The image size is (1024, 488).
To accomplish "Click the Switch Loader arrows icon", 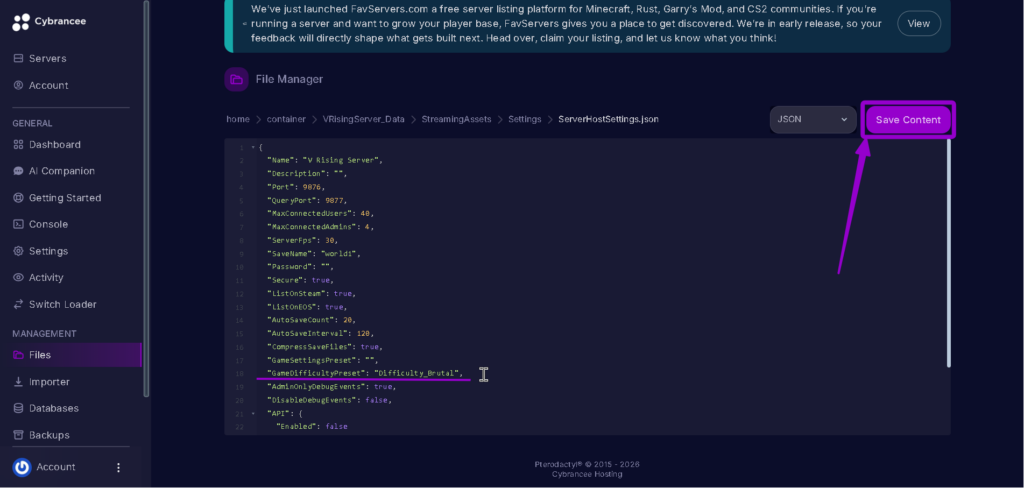I will 18,304.
